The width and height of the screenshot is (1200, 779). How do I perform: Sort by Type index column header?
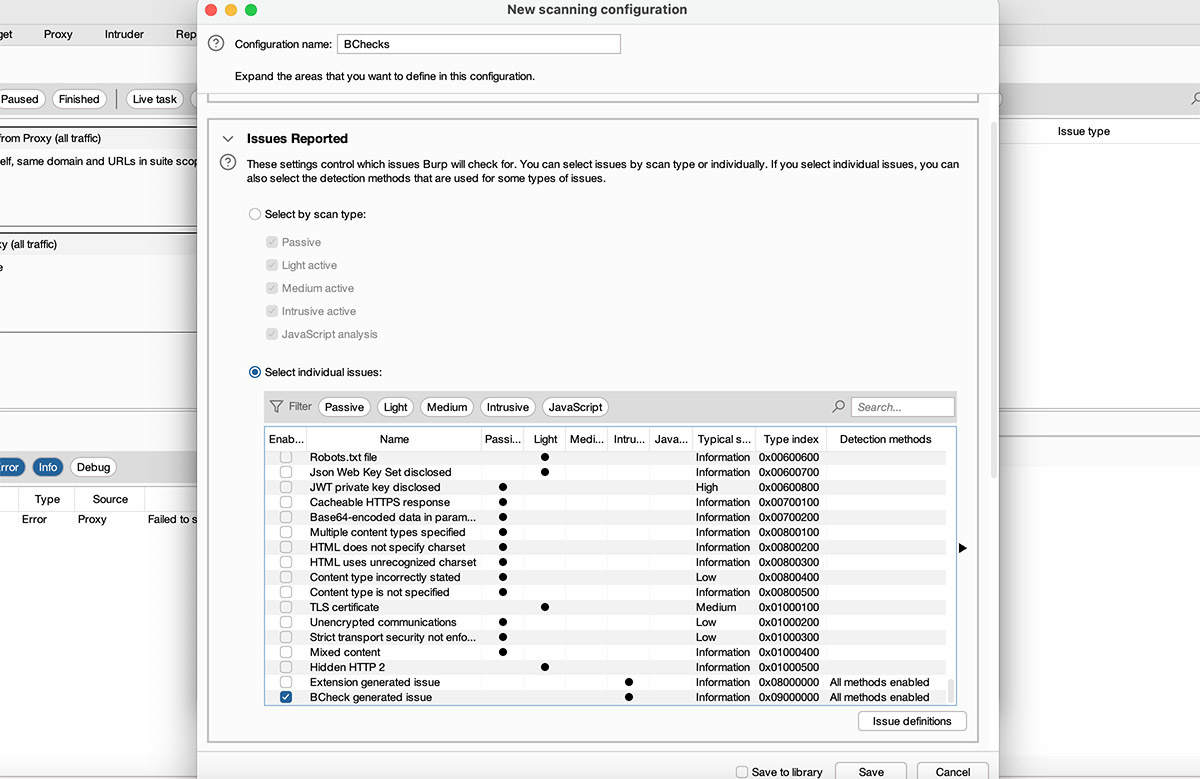coord(791,439)
